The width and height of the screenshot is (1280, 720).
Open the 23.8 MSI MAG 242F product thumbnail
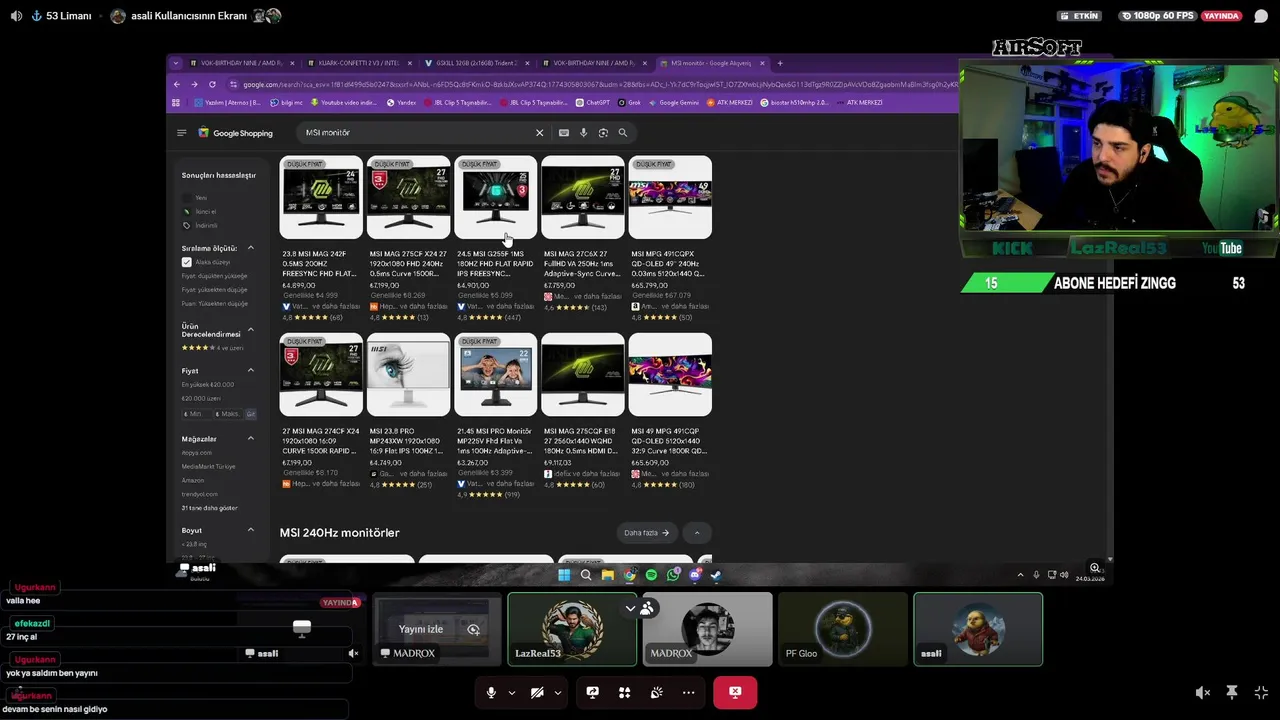pos(321,197)
